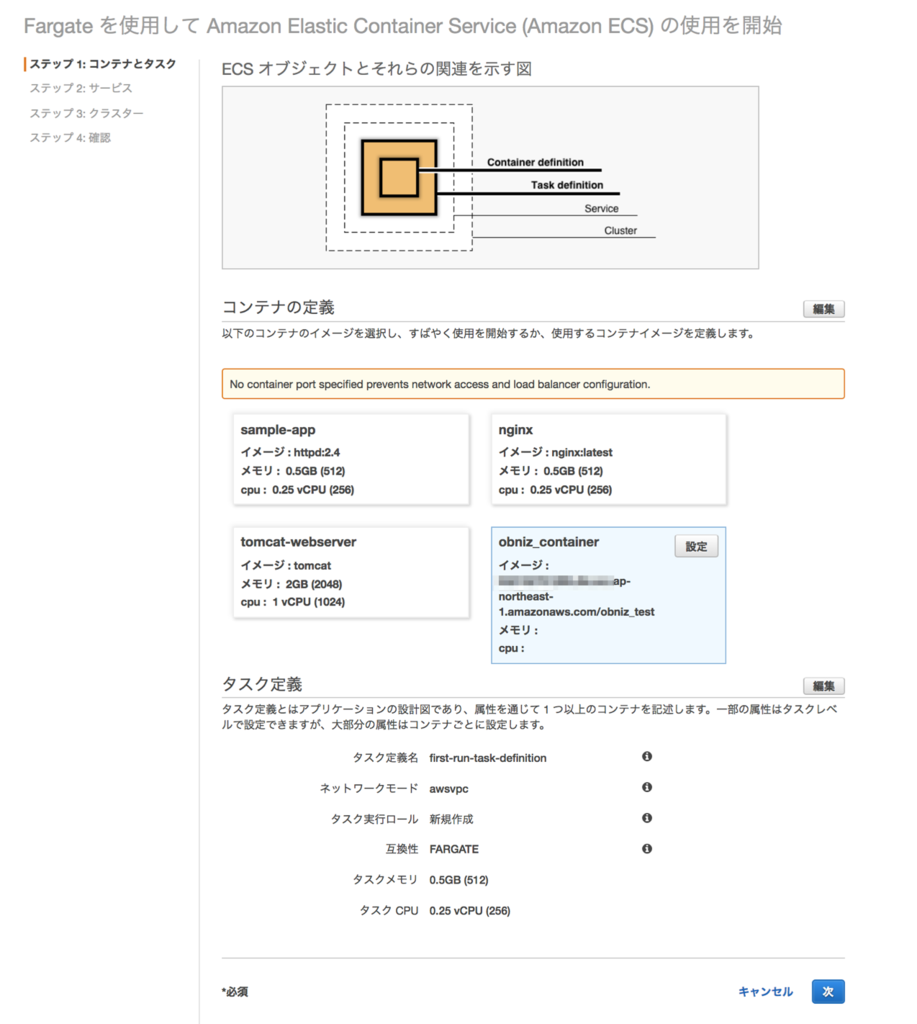Click the 次 button

tap(828, 991)
